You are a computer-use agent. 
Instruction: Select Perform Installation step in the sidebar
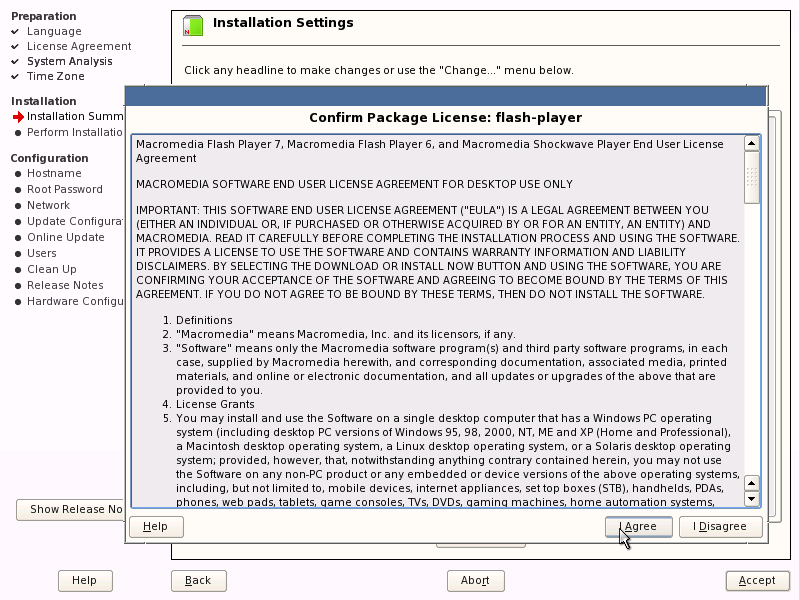(75, 133)
